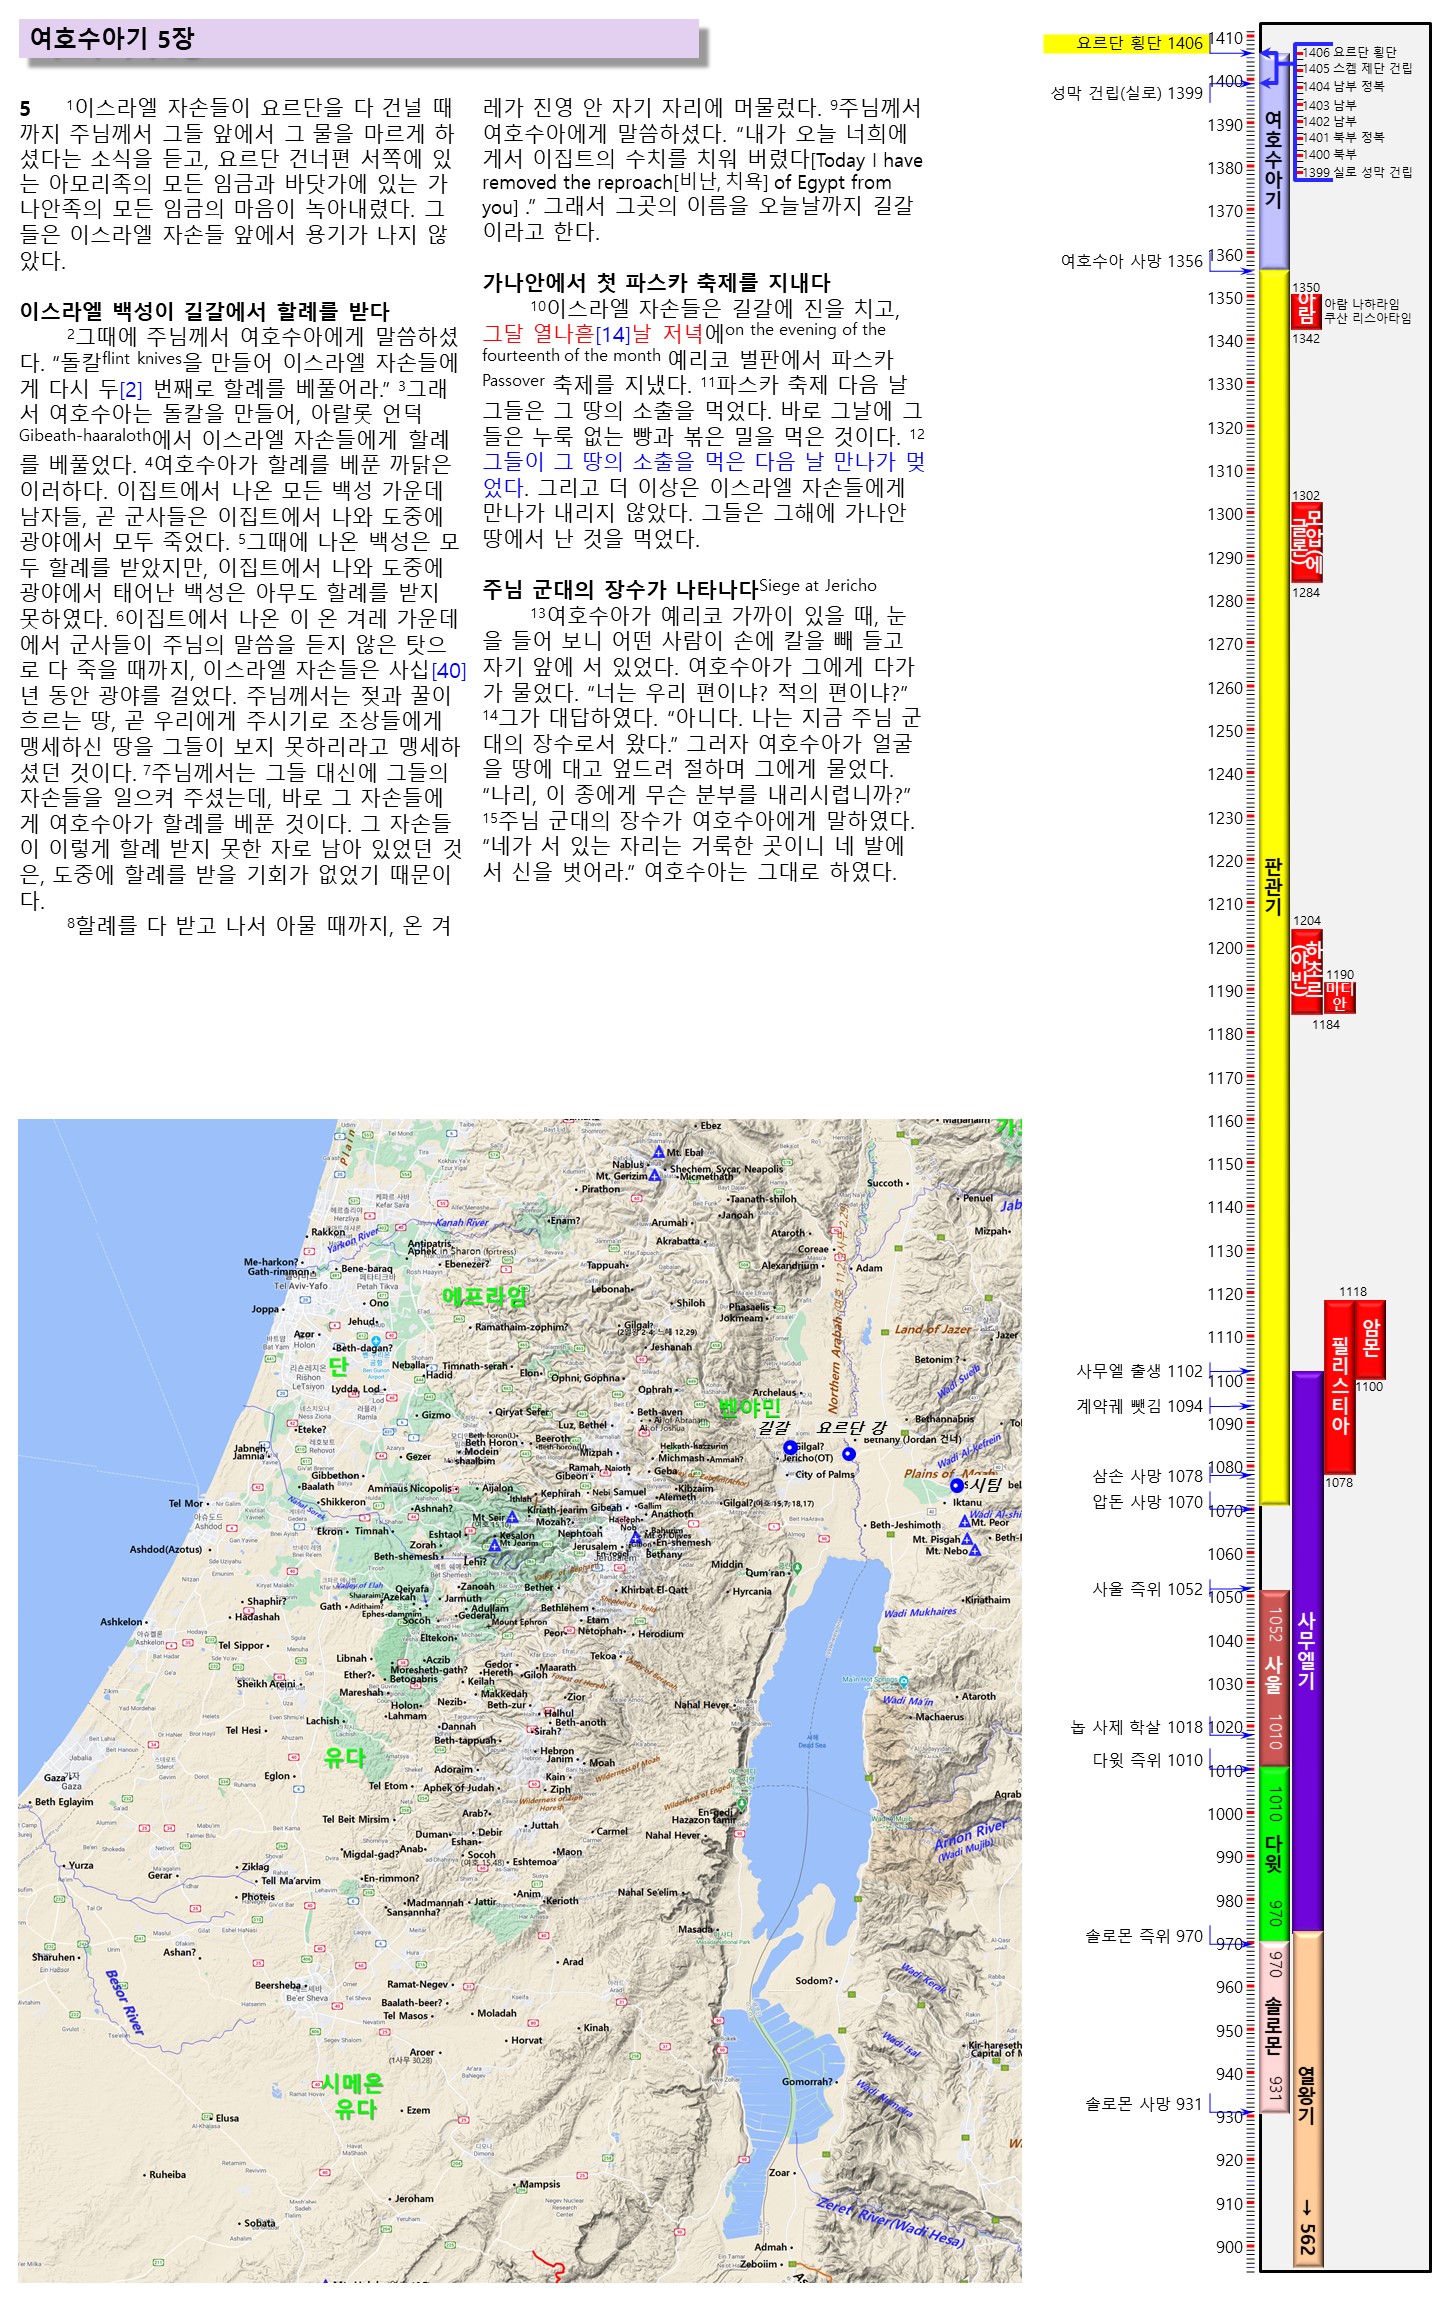Image resolution: width=1440 pixels, height=2298 pixels.
Task: Click the red phrase 그달 열나흗
Action: [x=538, y=333]
